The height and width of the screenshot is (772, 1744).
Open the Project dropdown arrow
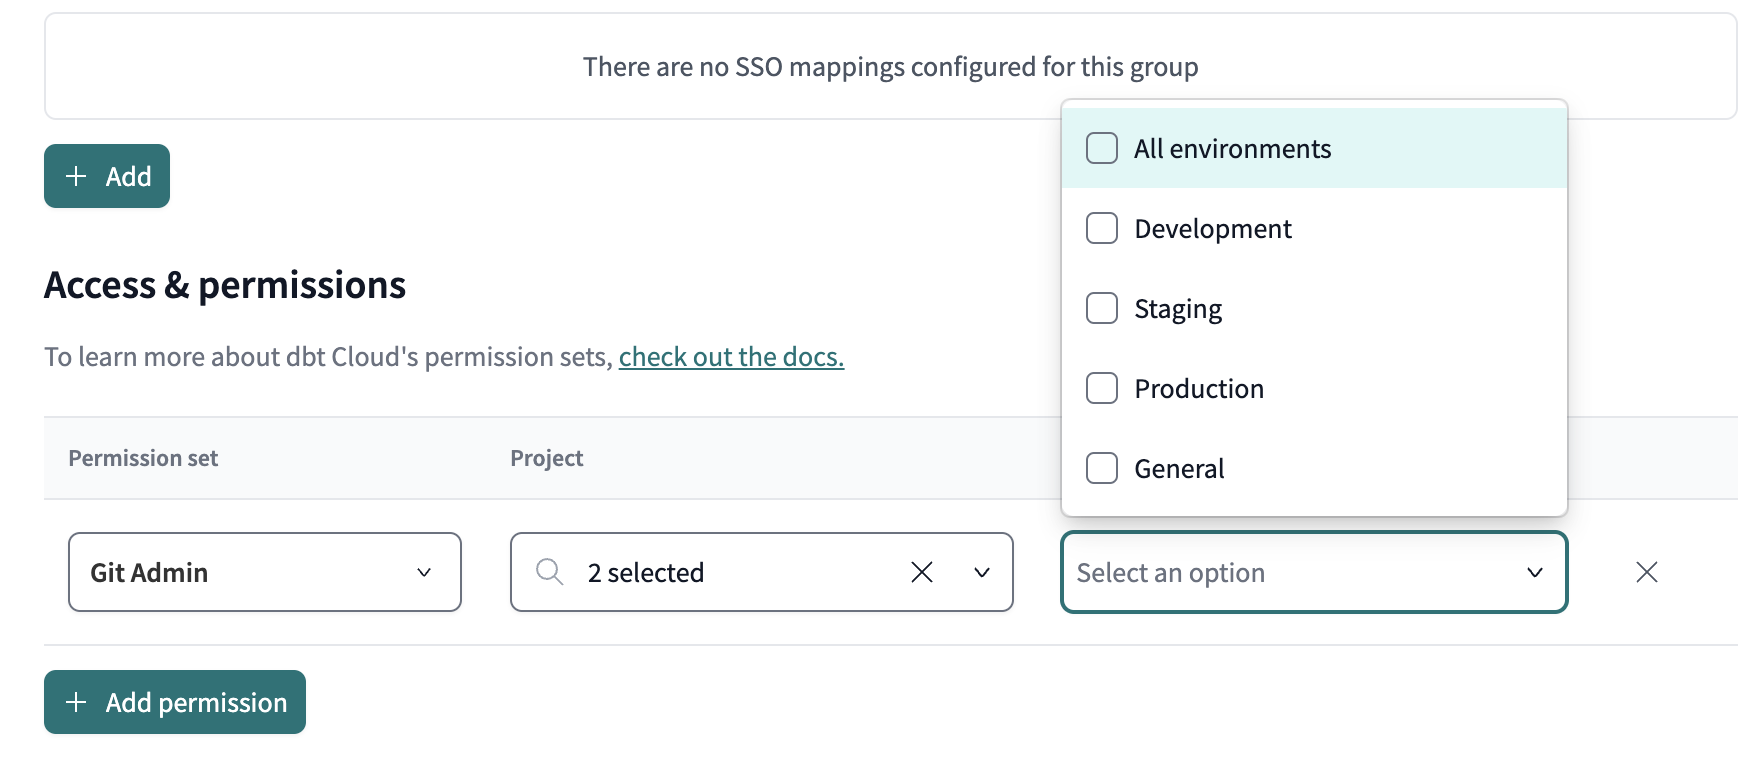click(982, 572)
